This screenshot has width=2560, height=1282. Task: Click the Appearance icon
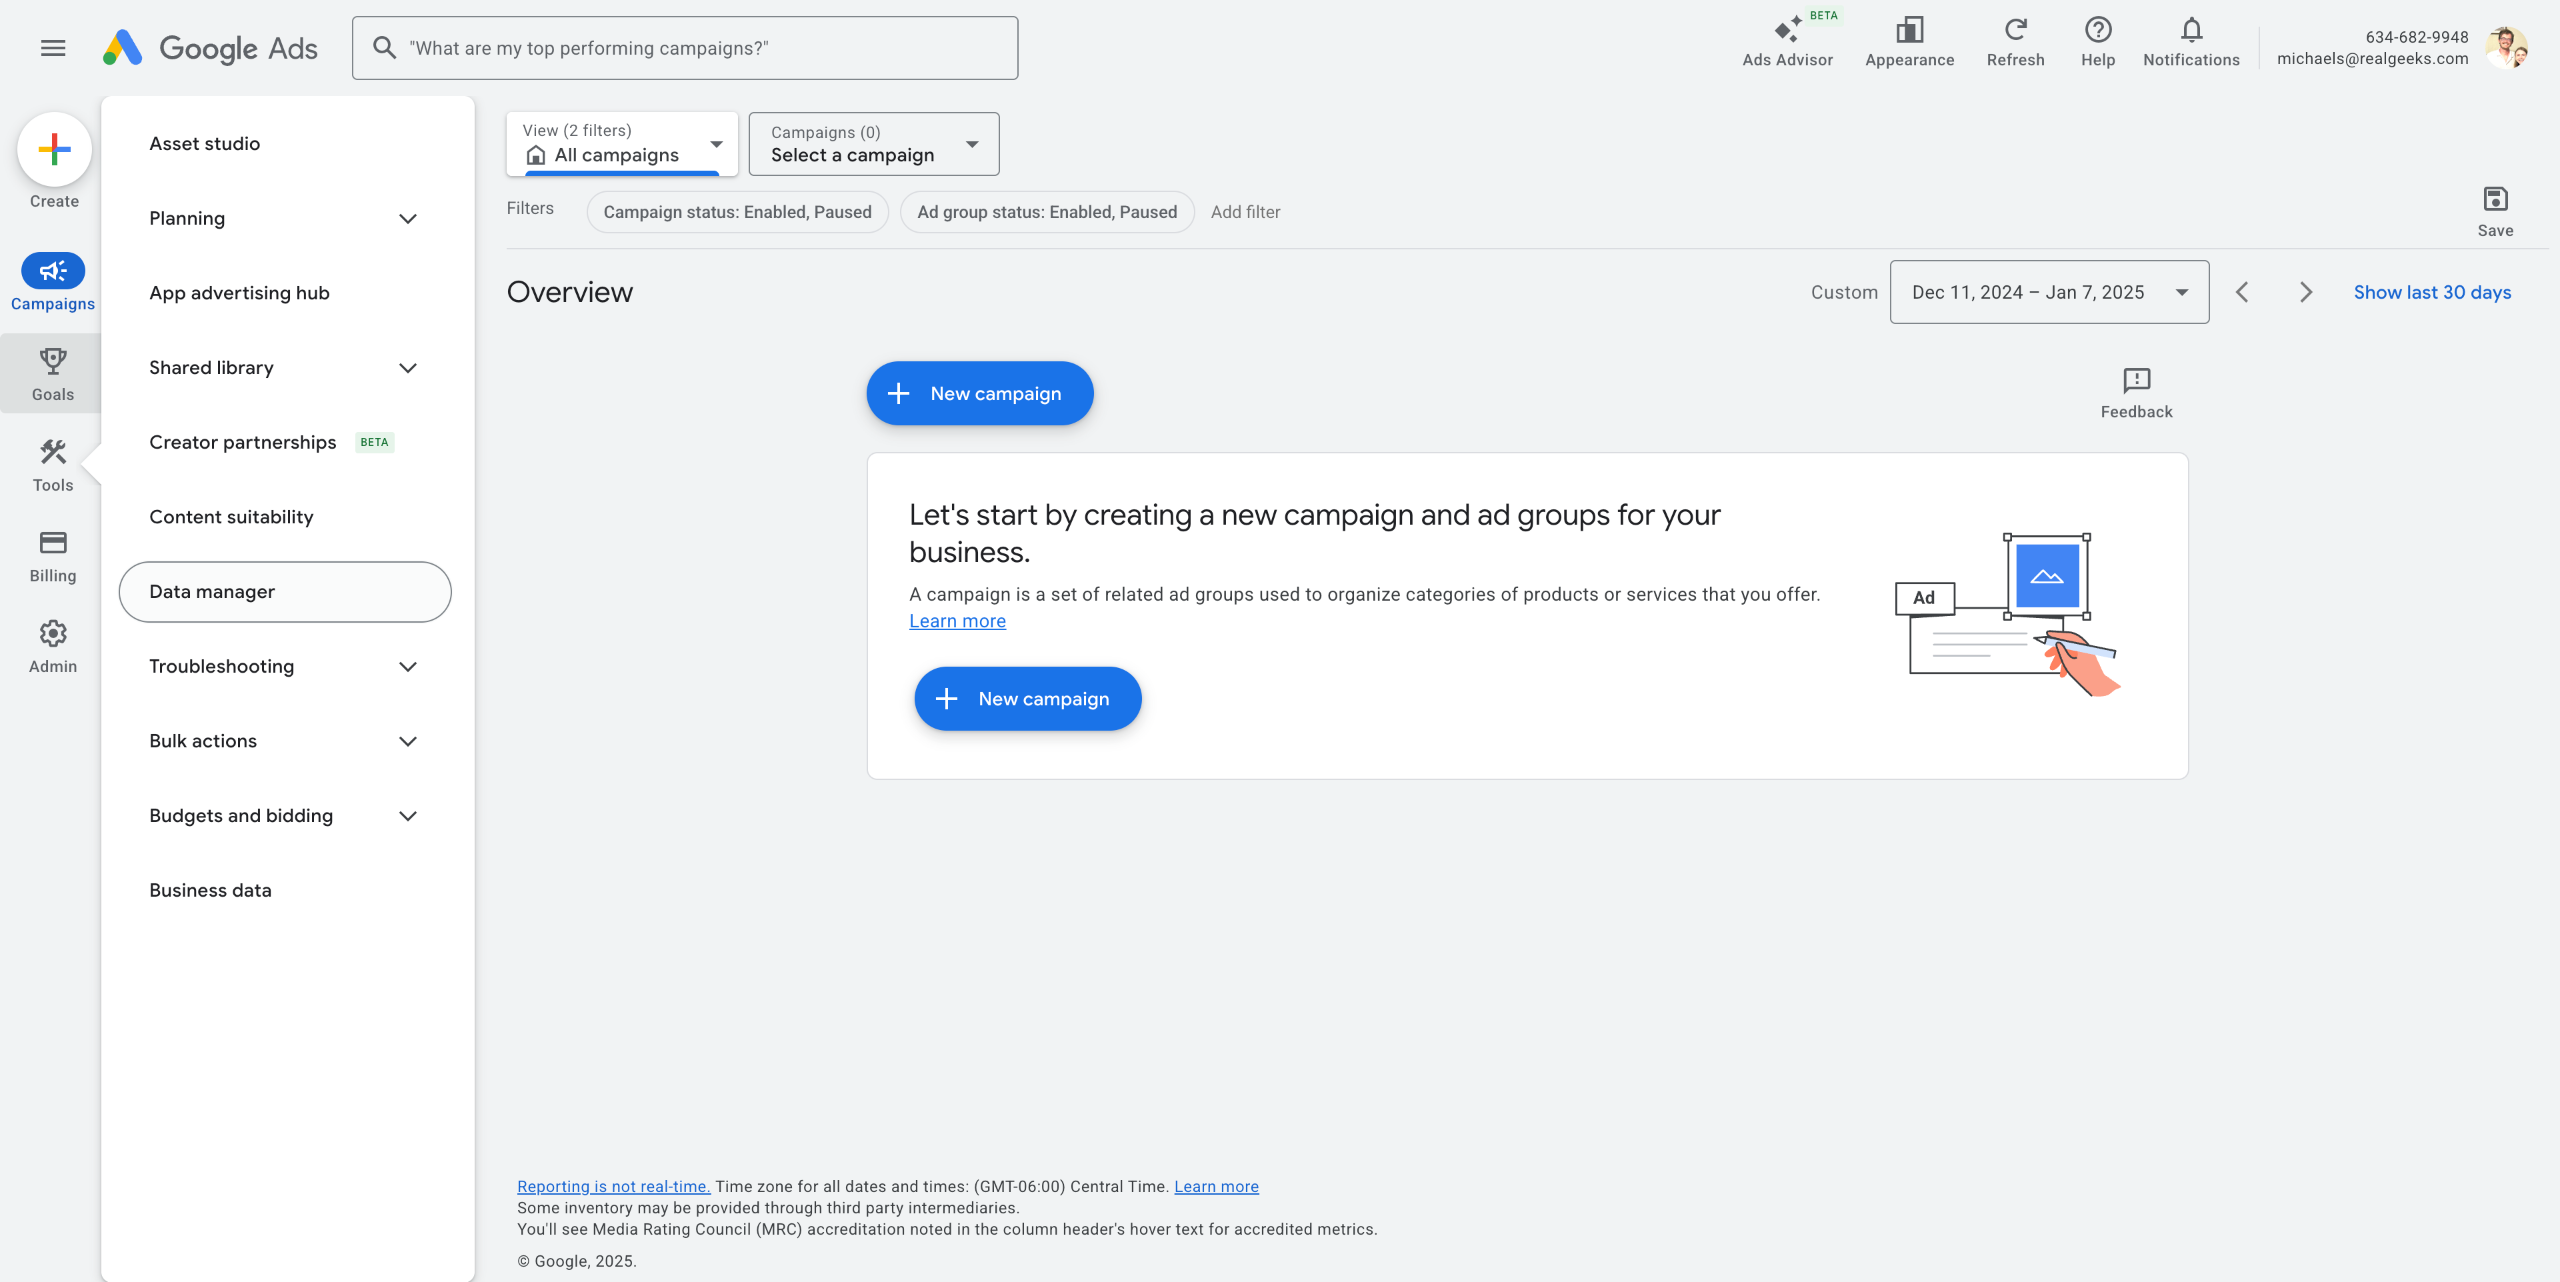pyautogui.click(x=1909, y=31)
